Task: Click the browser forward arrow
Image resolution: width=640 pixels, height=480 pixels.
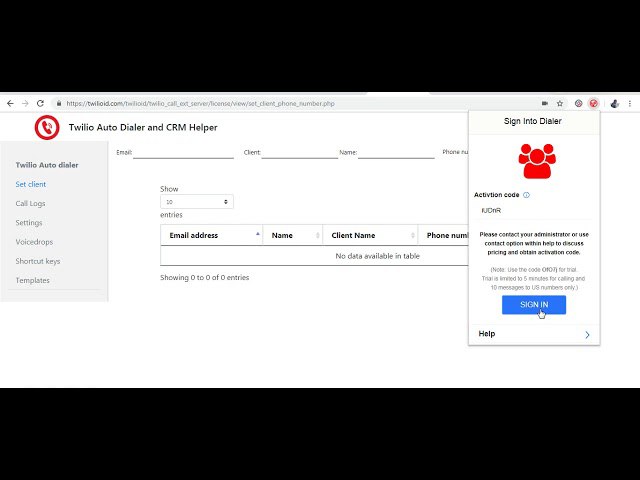Action: click(x=25, y=104)
